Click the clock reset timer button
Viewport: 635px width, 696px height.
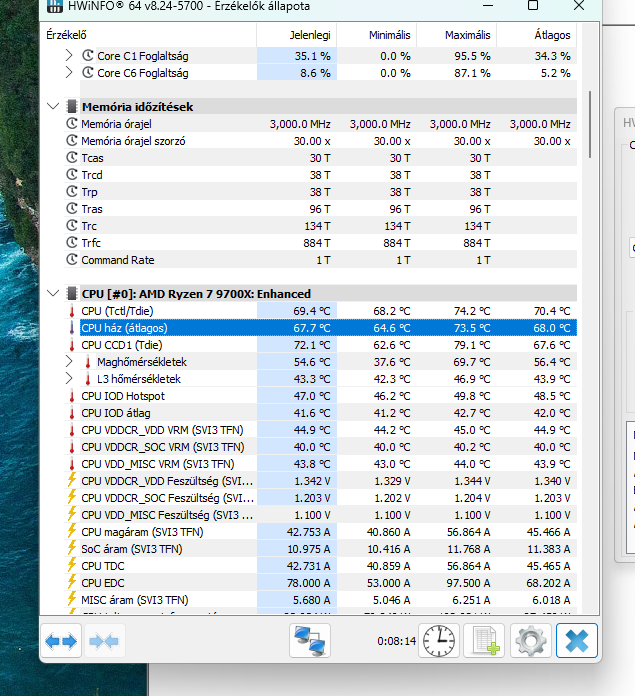coord(439,641)
